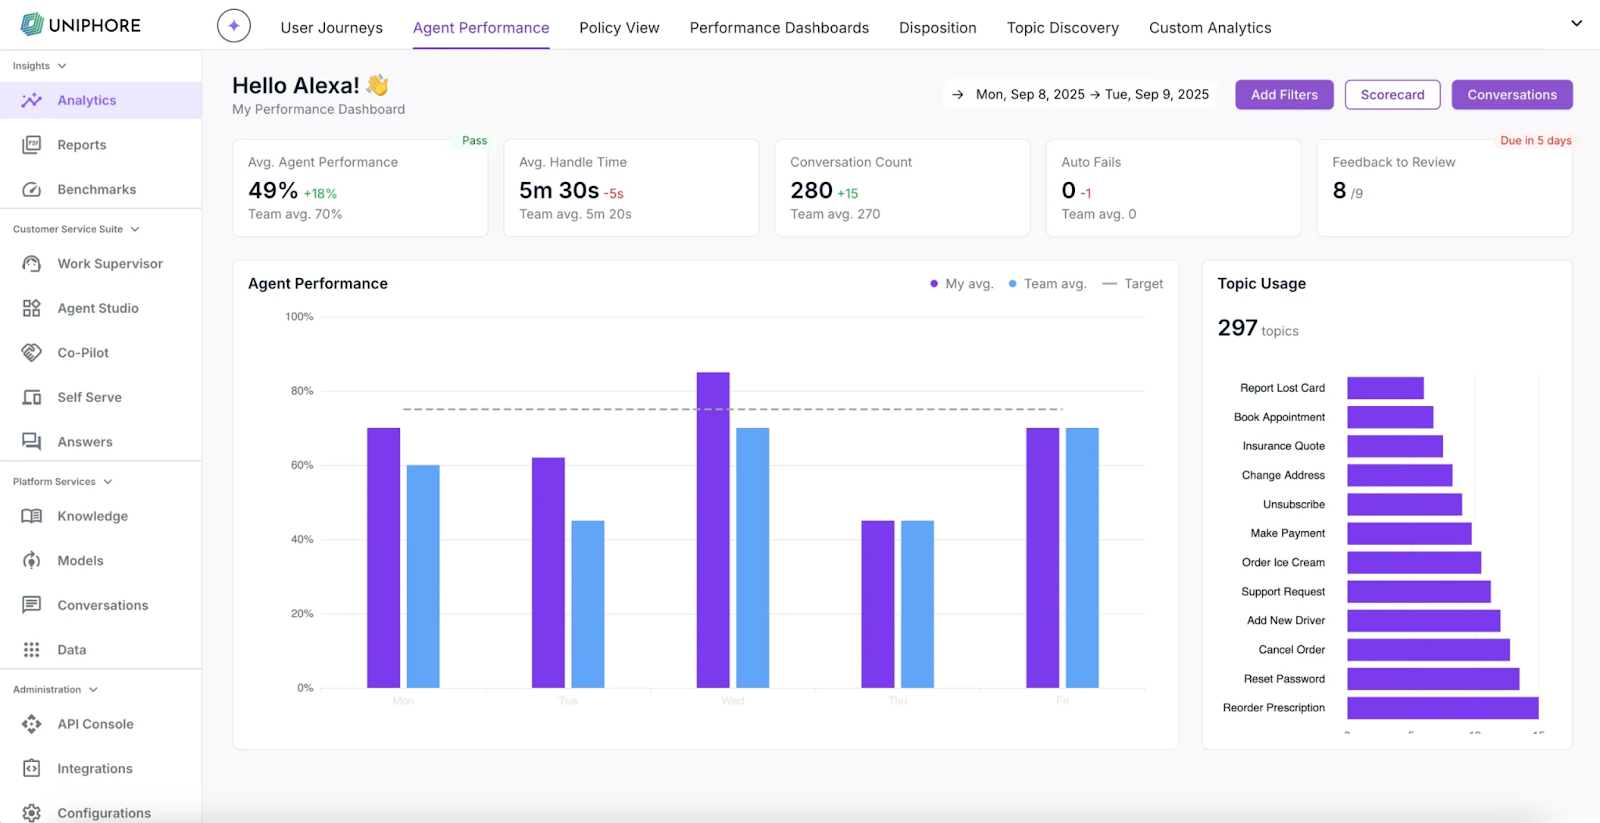Expand the top-right chevron dropdown
This screenshot has width=1600, height=823.
(1576, 23)
